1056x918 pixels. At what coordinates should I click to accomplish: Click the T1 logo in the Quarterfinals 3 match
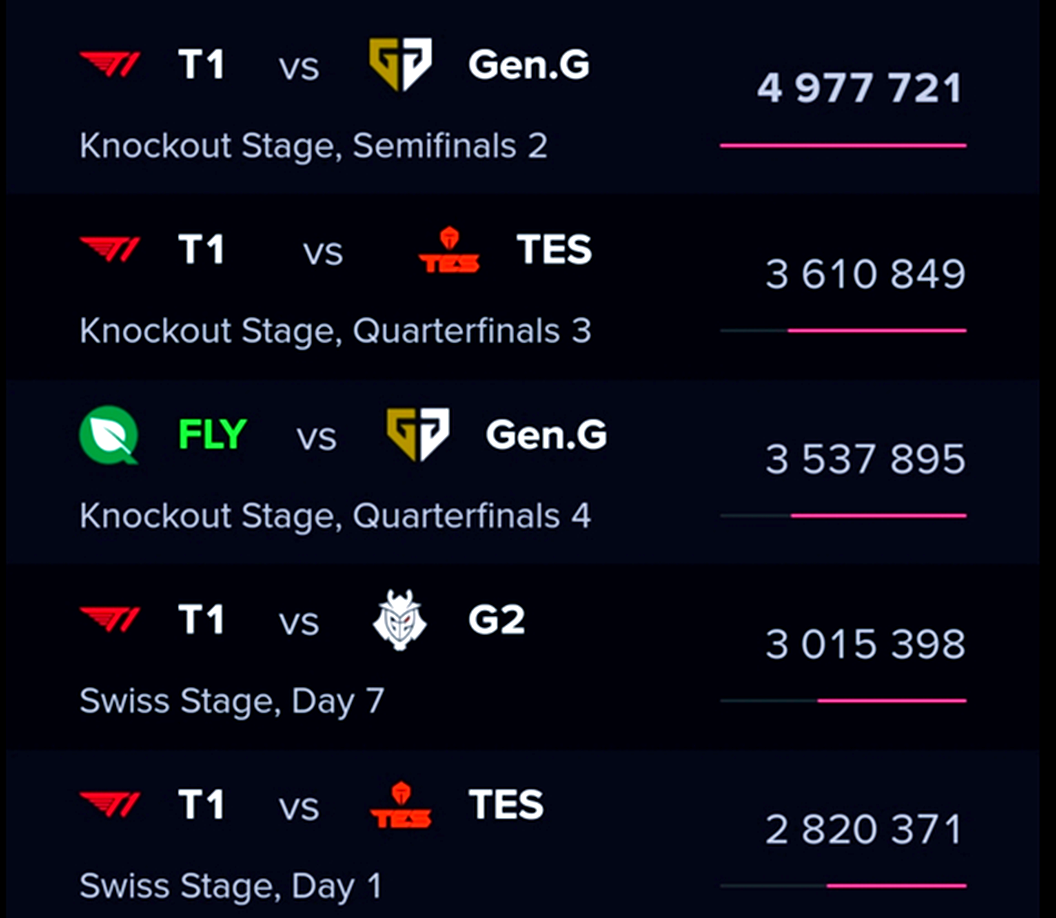[110, 250]
